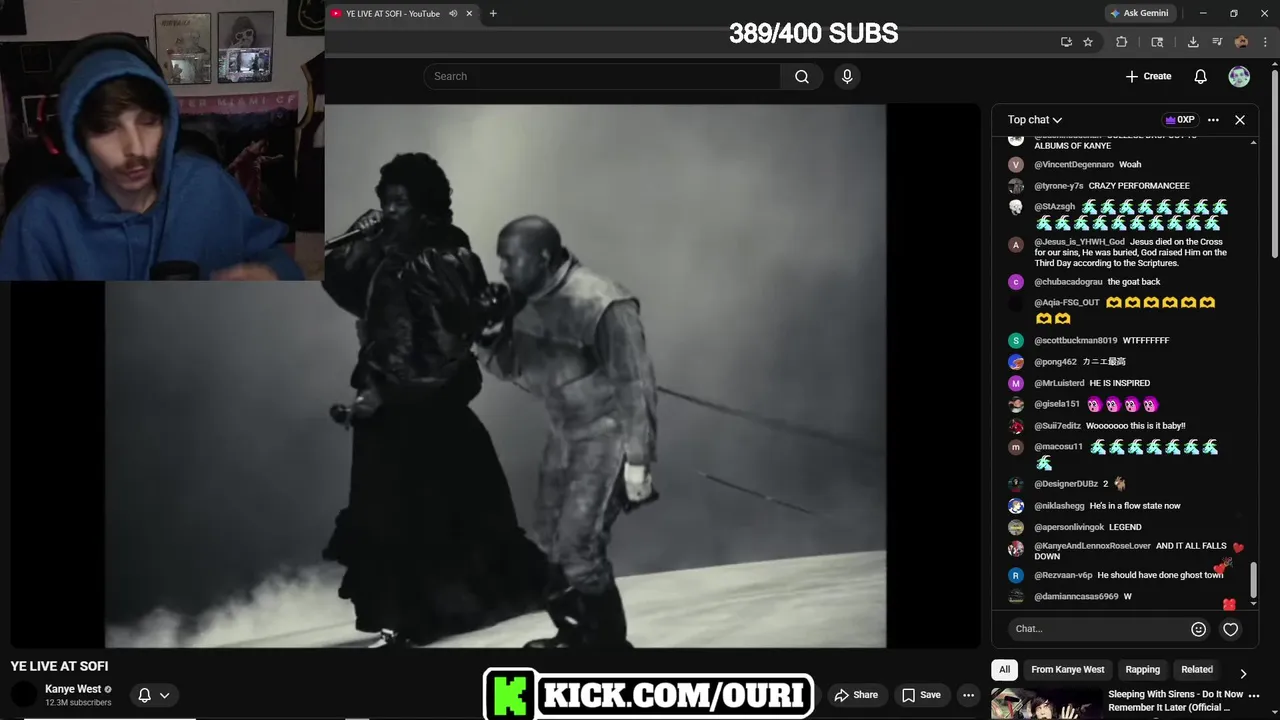Mute the tab via speaker icon

click(x=453, y=14)
